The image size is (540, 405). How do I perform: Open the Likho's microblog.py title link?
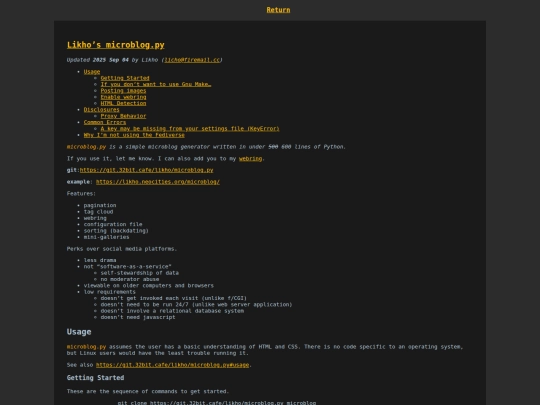[116, 45]
